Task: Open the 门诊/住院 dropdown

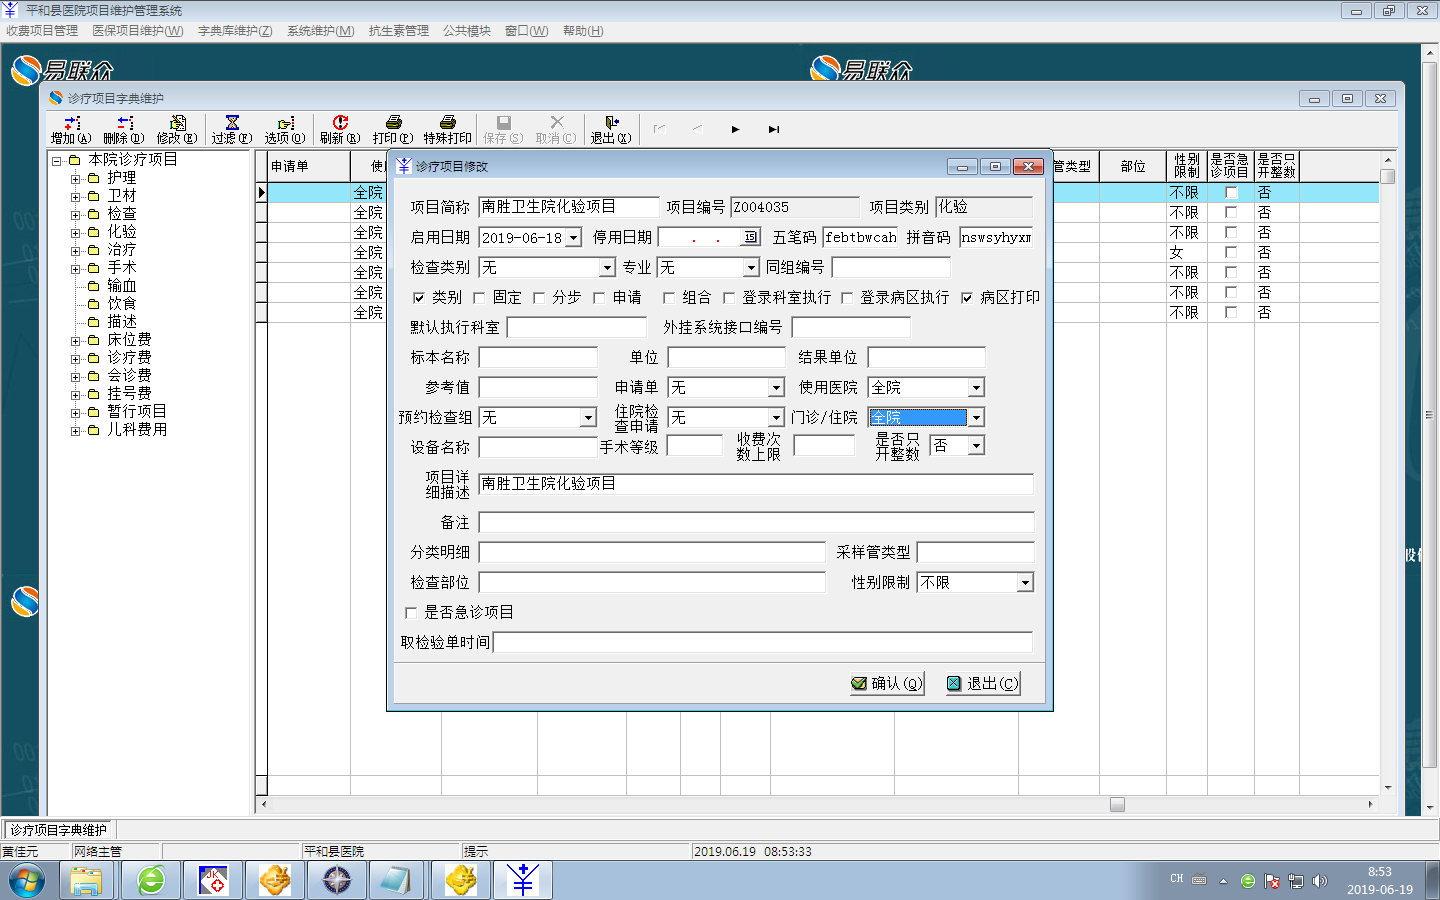Action: pos(977,418)
